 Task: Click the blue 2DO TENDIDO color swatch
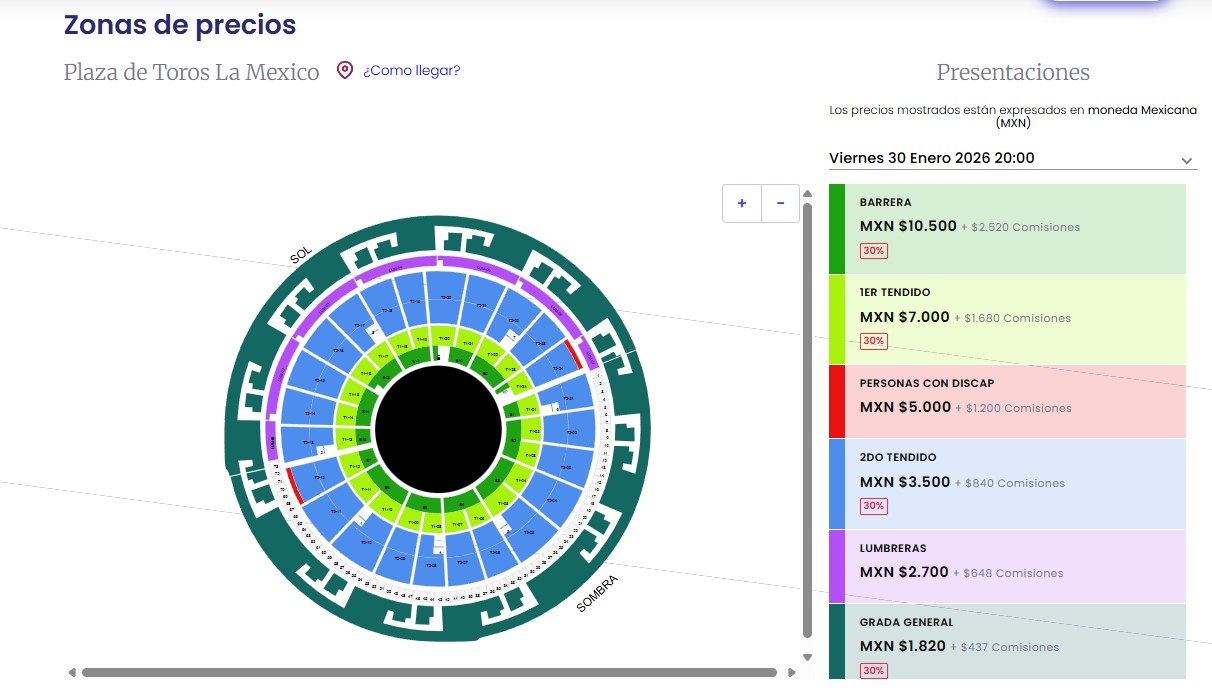click(x=837, y=484)
